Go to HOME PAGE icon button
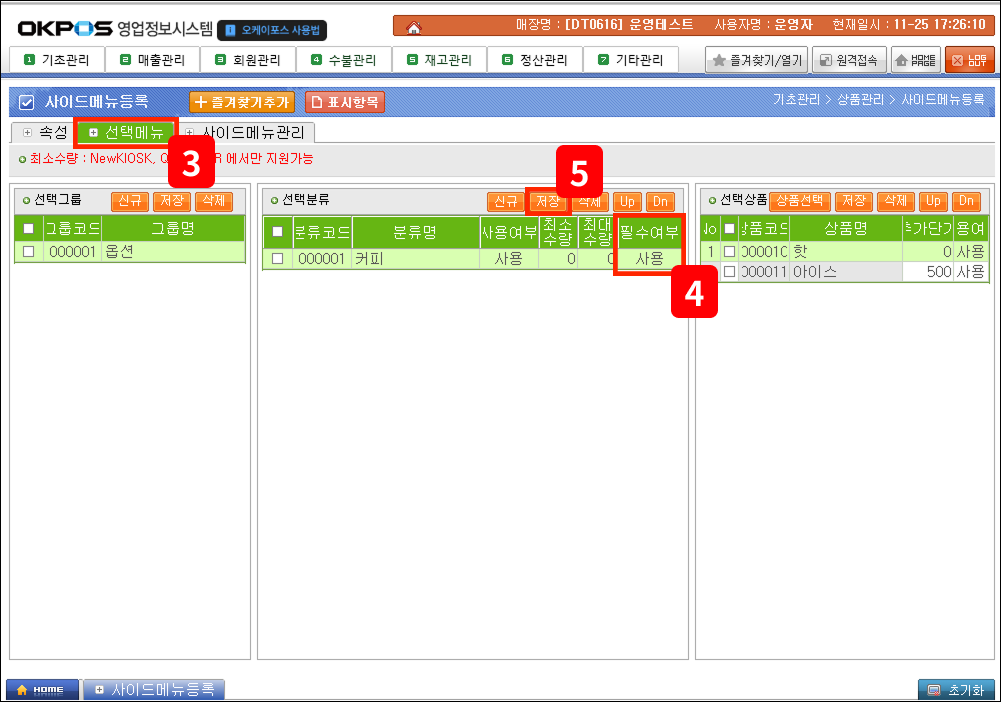Screen dimensions: 1001x702 pos(915,60)
